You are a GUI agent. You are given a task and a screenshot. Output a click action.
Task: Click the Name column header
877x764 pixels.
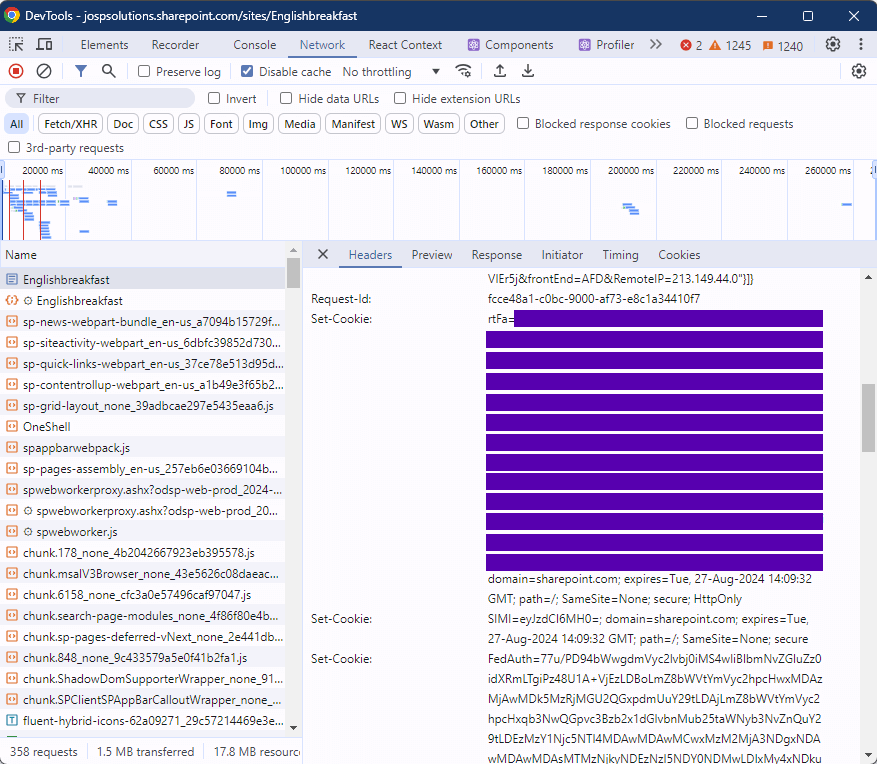(143, 254)
